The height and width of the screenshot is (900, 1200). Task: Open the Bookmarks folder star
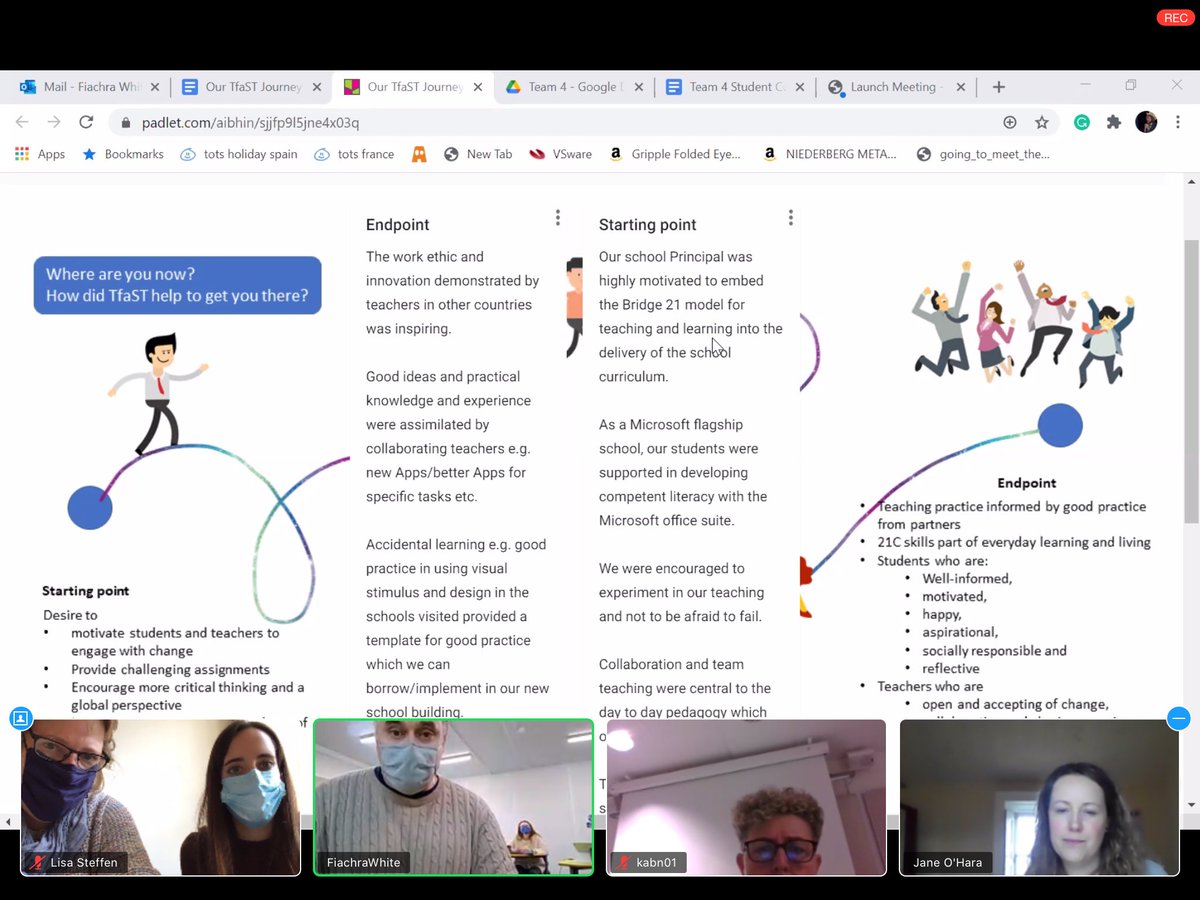(x=122, y=154)
